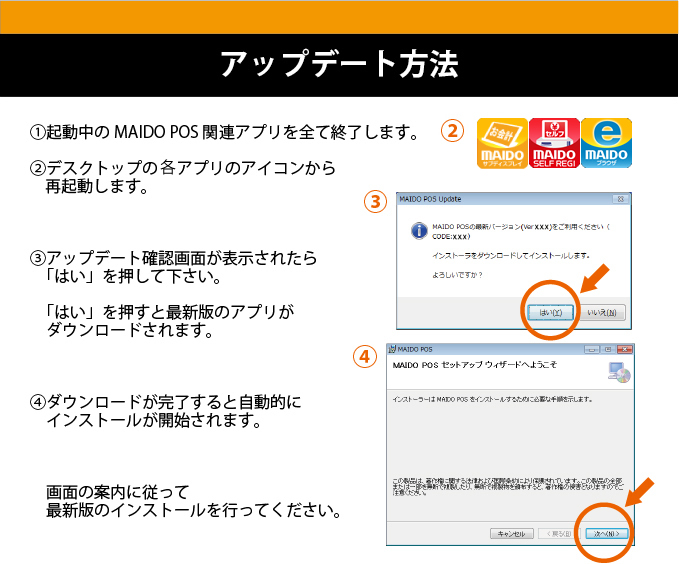
Task: Close the MAIDO POS Update dialog
Action: (x=621, y=199)
